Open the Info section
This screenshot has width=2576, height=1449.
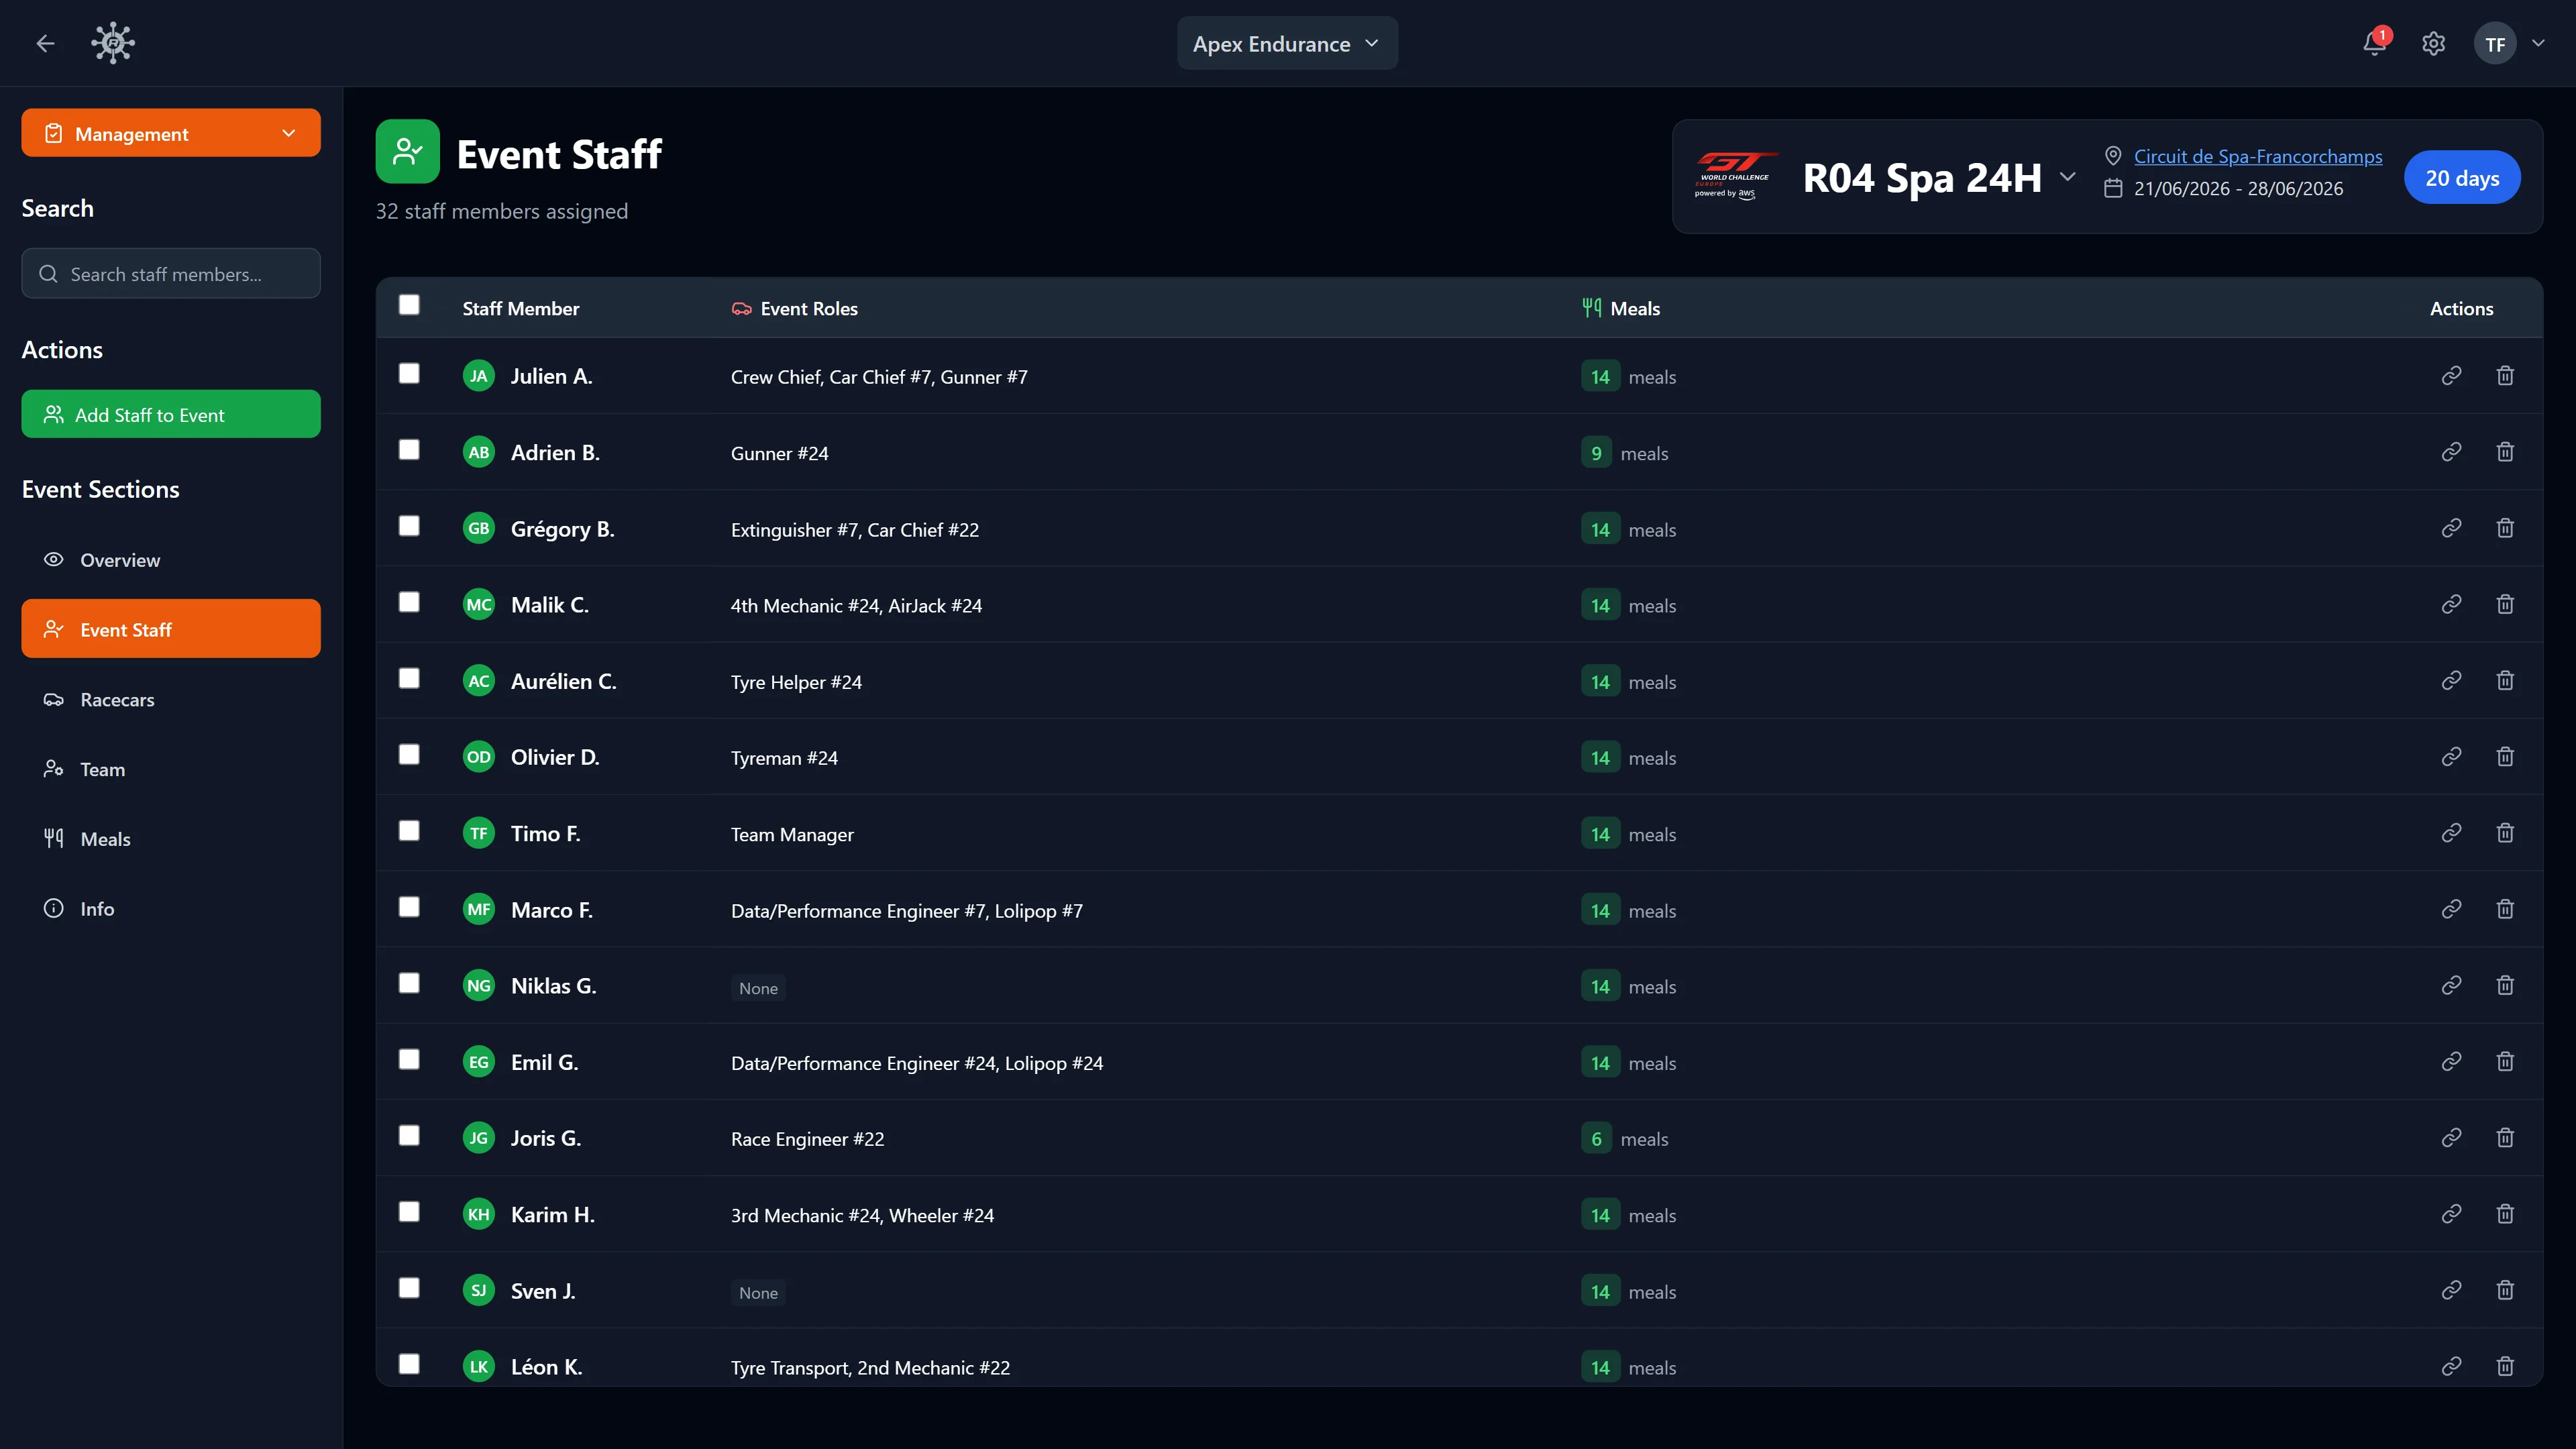(x=171, y=909)
